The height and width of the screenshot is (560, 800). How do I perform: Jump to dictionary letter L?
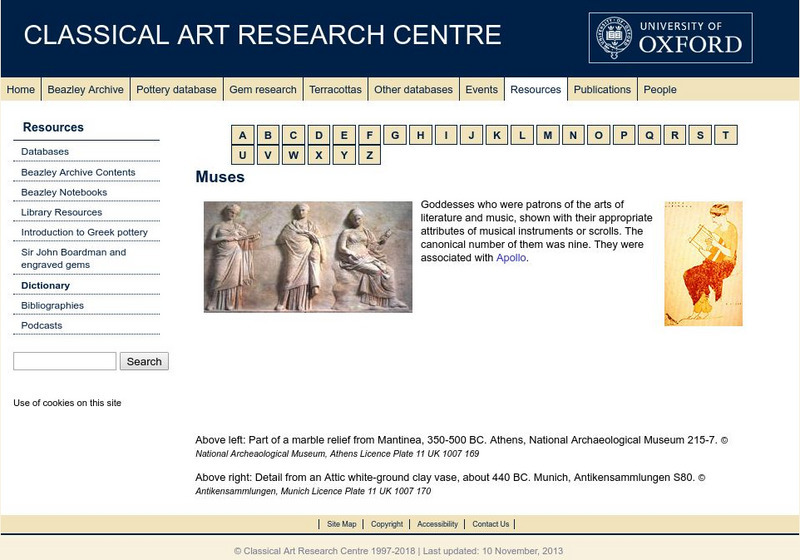coord(522,135)
